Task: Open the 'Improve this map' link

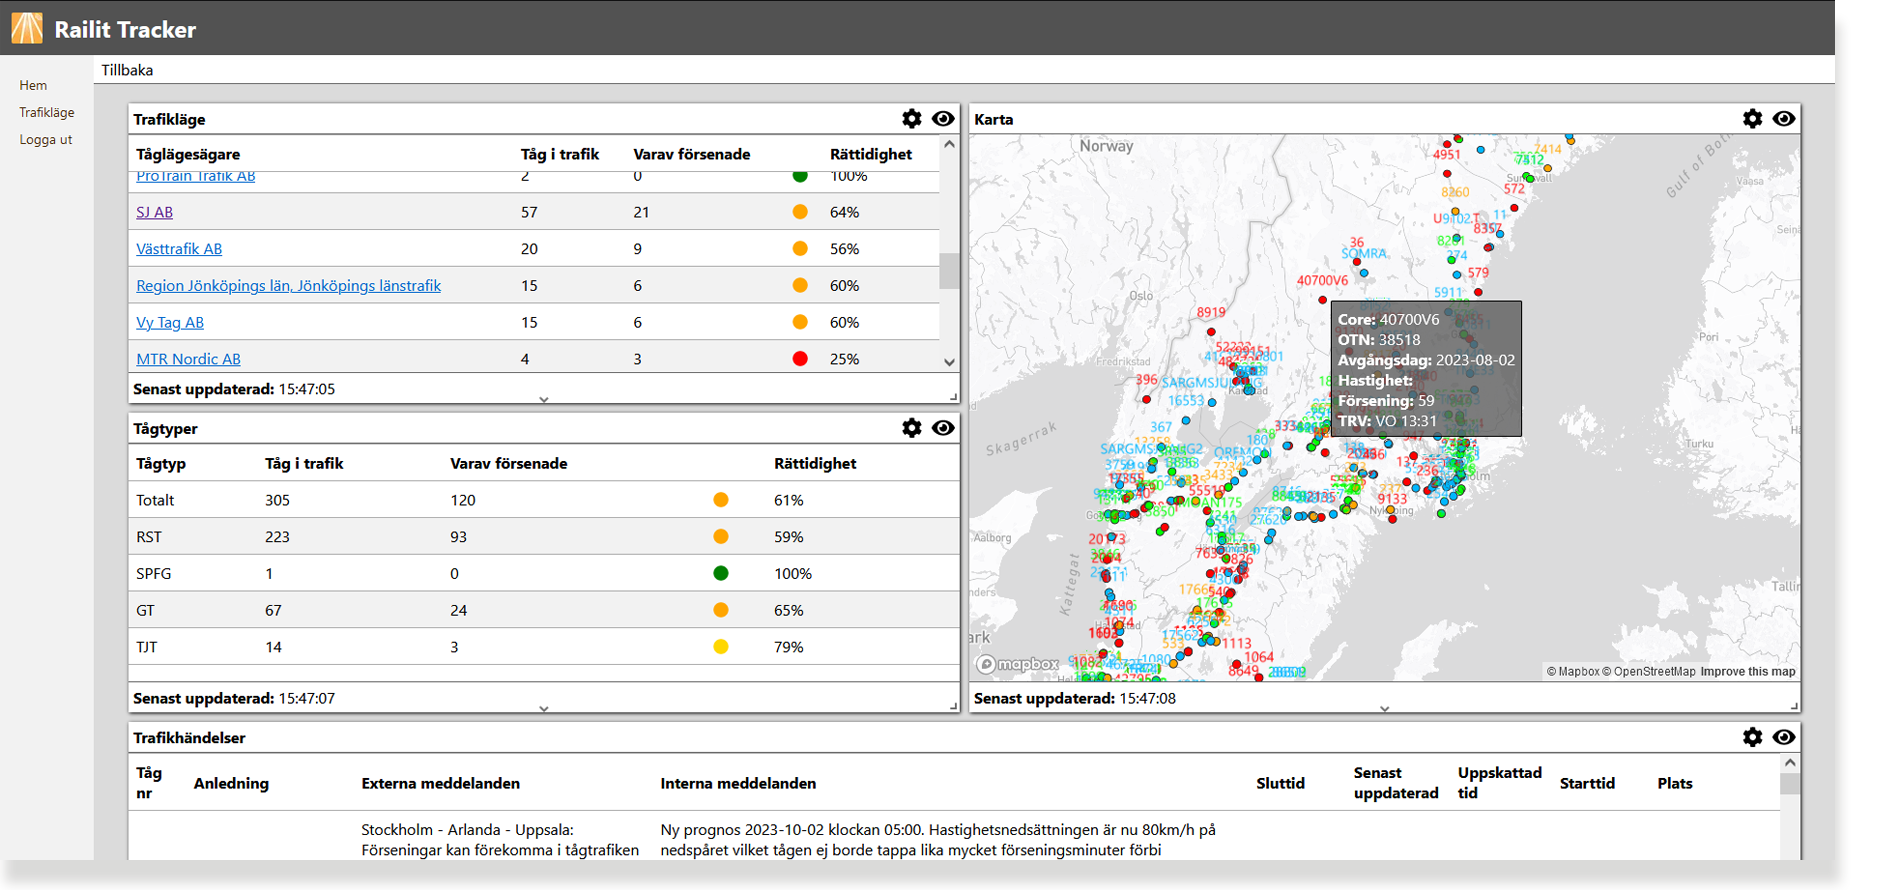Action: (1748, 672)
